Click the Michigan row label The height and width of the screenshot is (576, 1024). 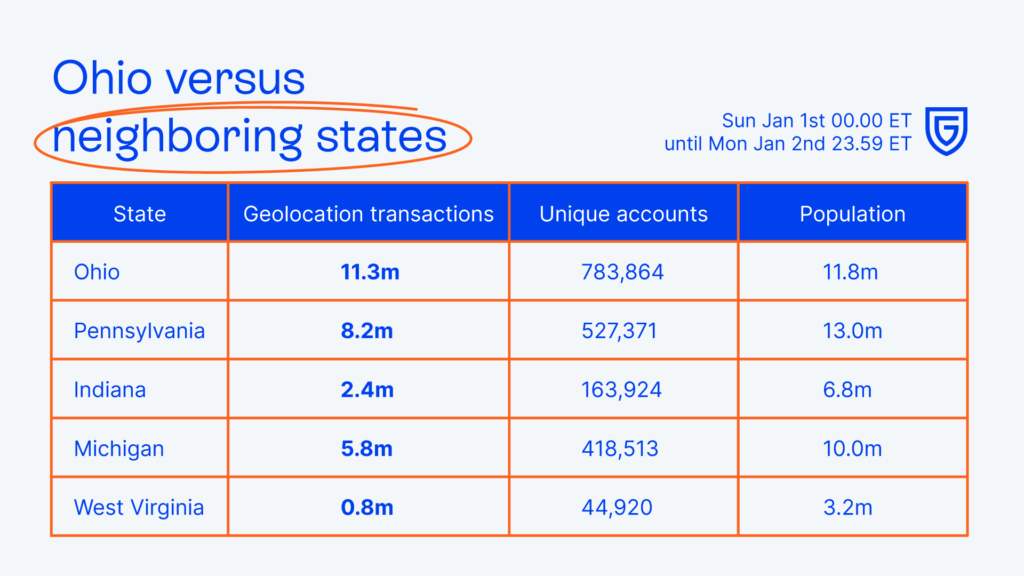coord(119,449)
